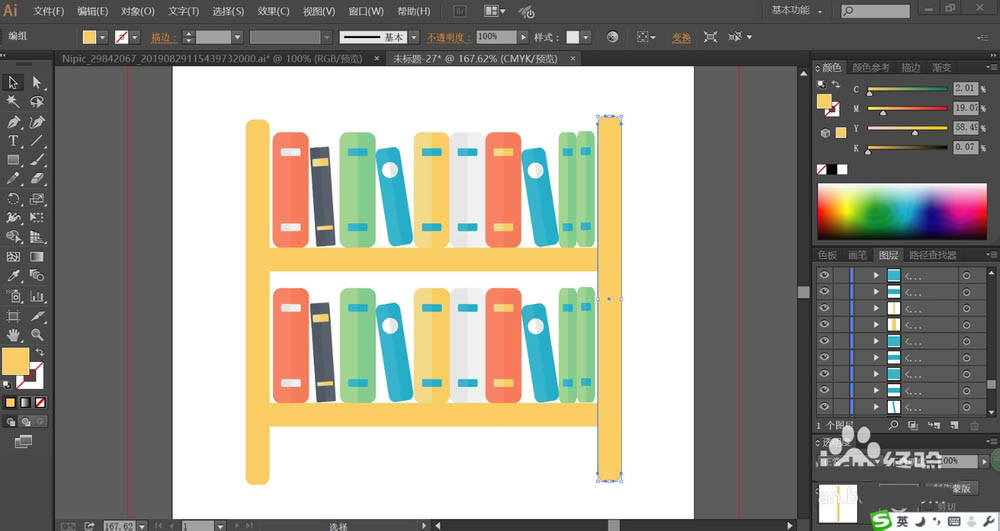This screenshot has width=1000, height=531.
Task: Select the Direct Selection tool
Action: tap(37, 83)
